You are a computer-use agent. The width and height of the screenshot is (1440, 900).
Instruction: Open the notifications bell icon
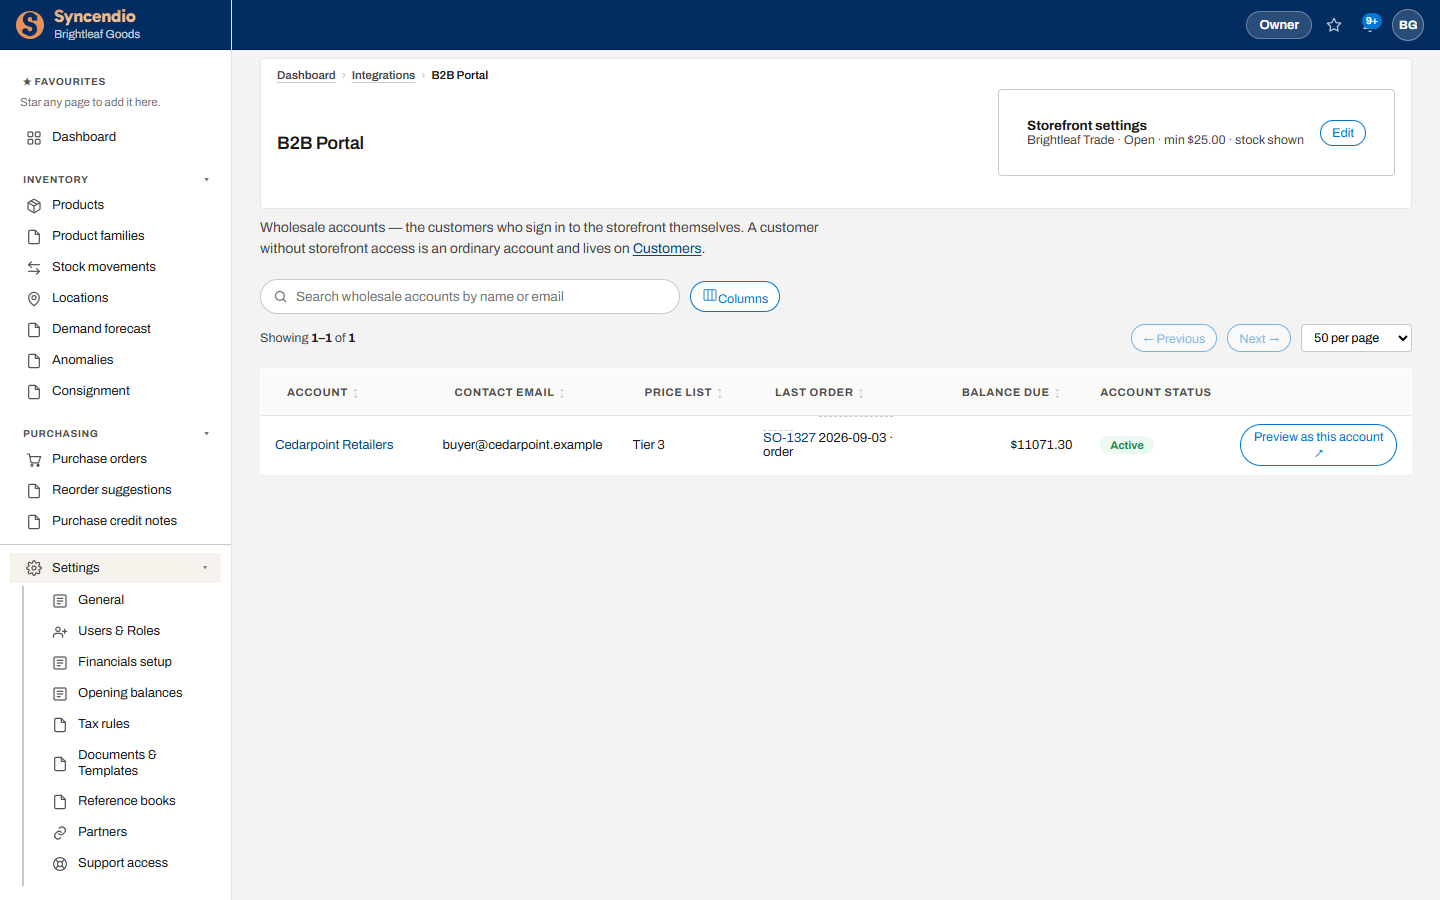click(1370, 25)
